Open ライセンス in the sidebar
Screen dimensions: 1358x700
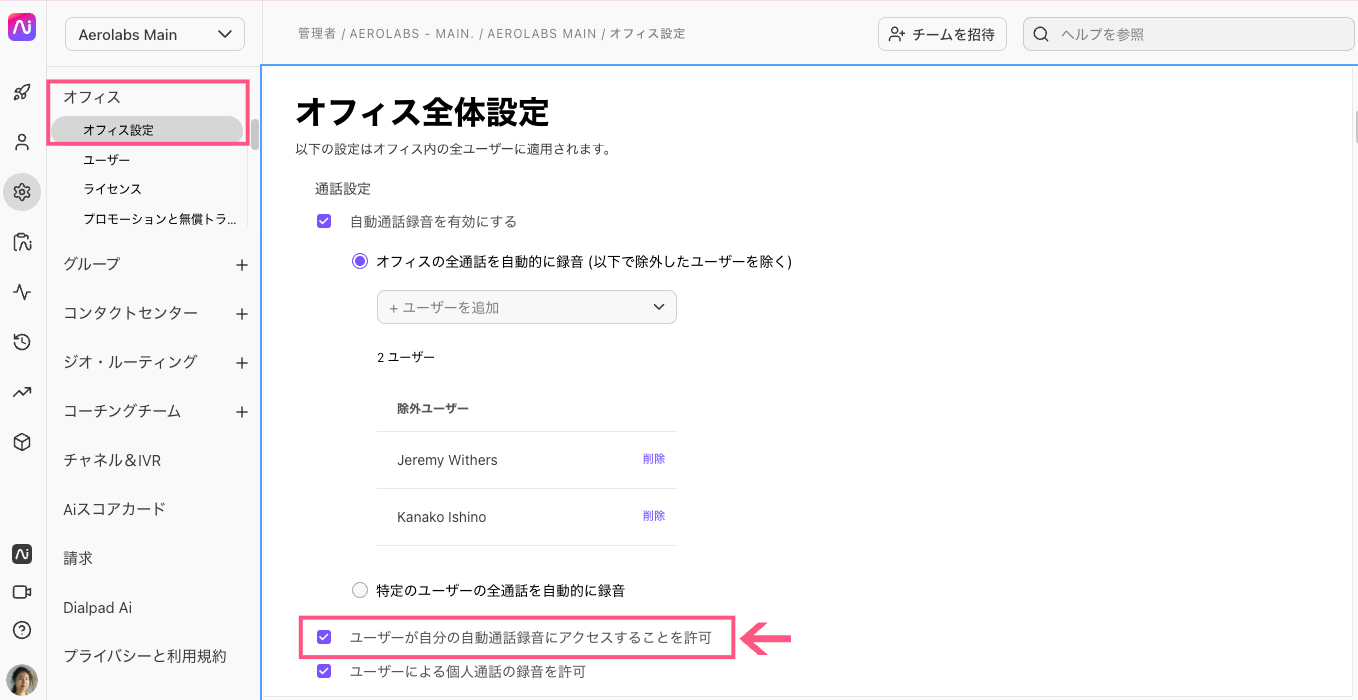point(112,189)
